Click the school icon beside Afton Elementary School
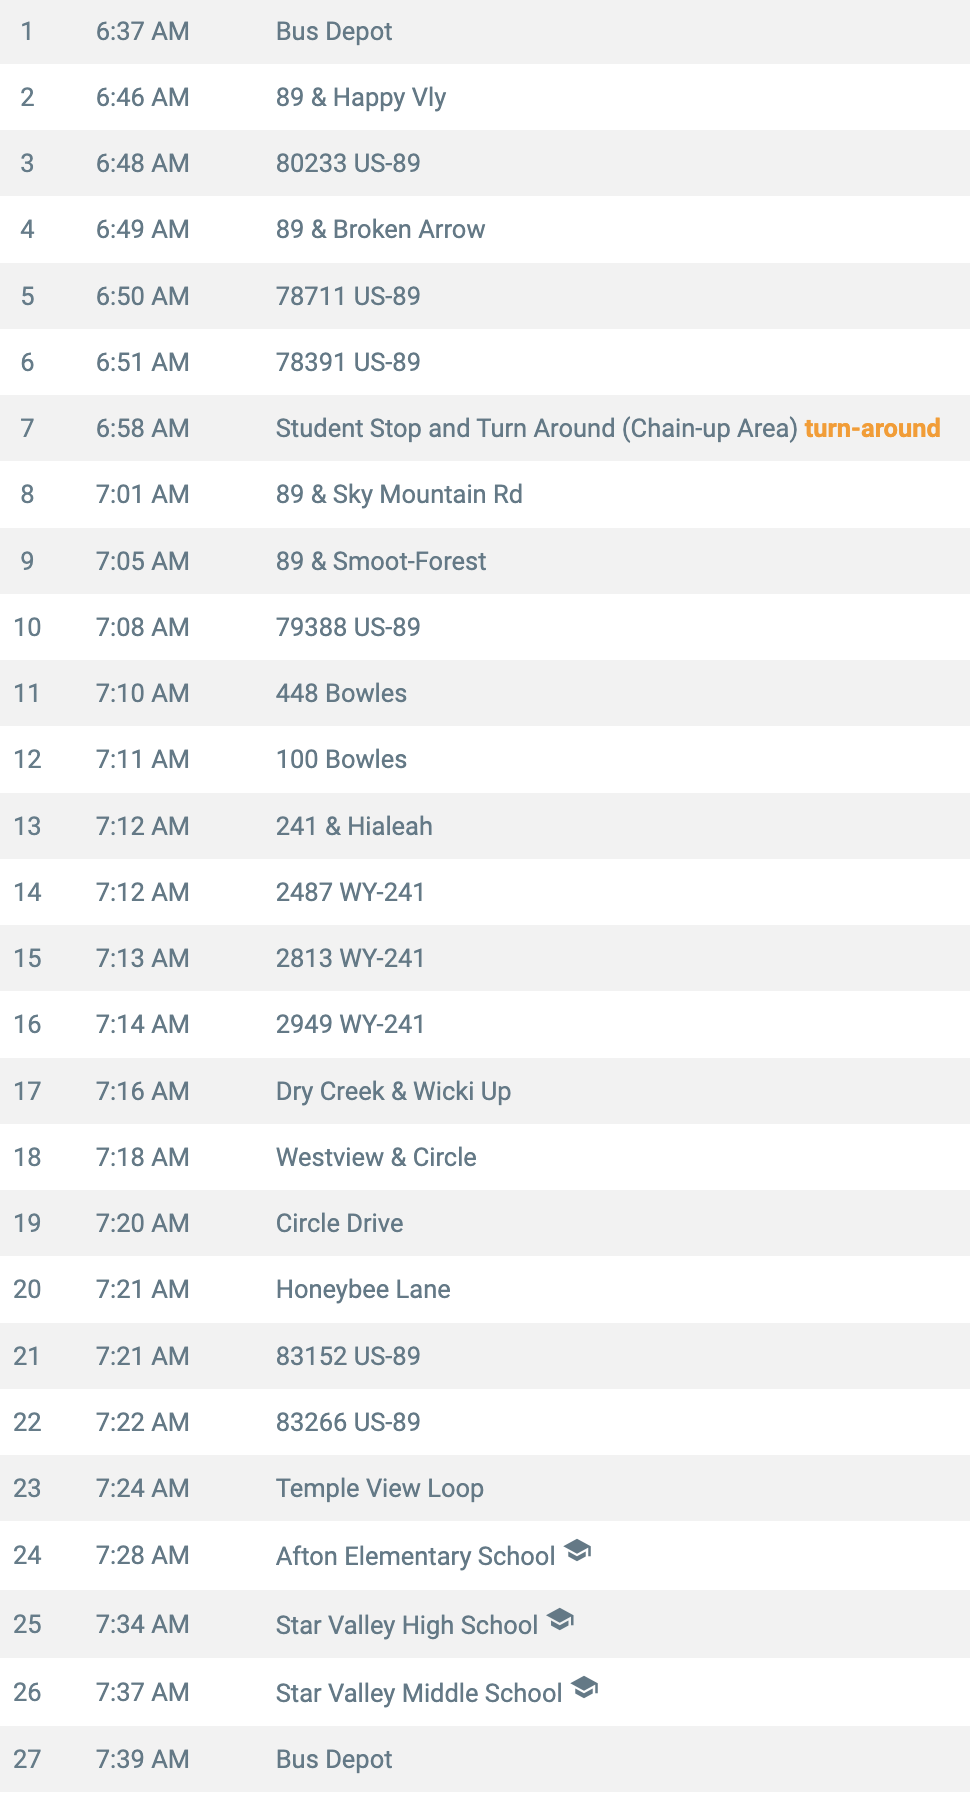This screenshot has width=970, height=1802. coord(578,1551)
